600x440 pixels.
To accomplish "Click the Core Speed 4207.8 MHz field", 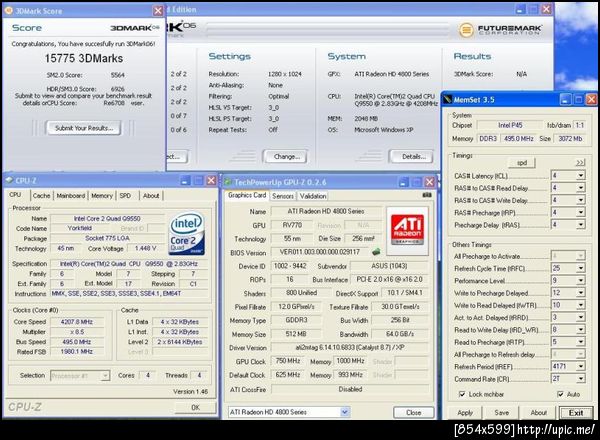I will pyautogui.click(x=77, y=322).
